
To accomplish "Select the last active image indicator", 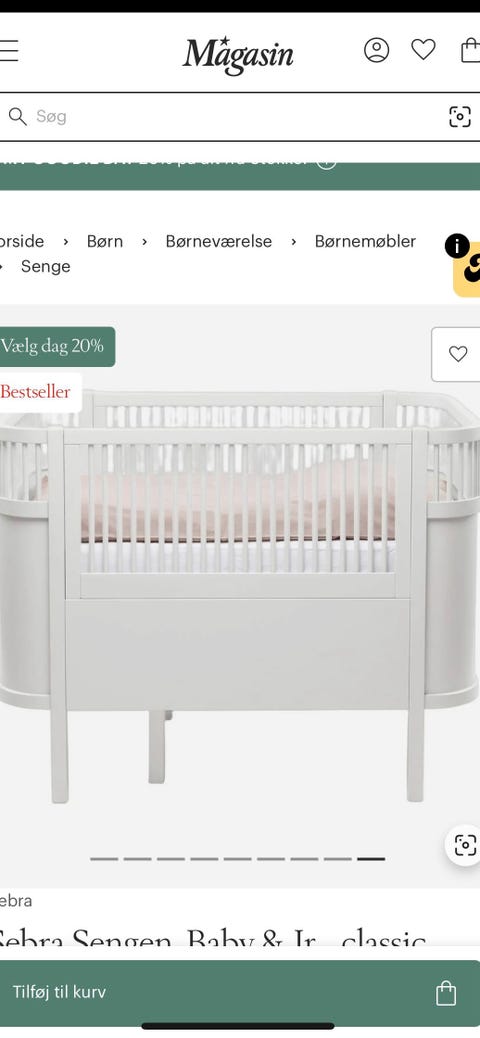I will click(371, 859).
